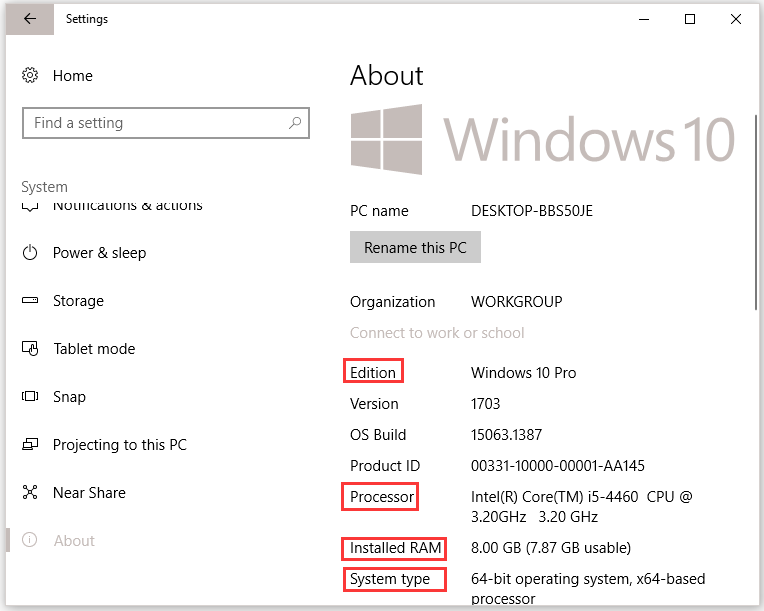Open Tablet mode settings

[x=94, y=349]
